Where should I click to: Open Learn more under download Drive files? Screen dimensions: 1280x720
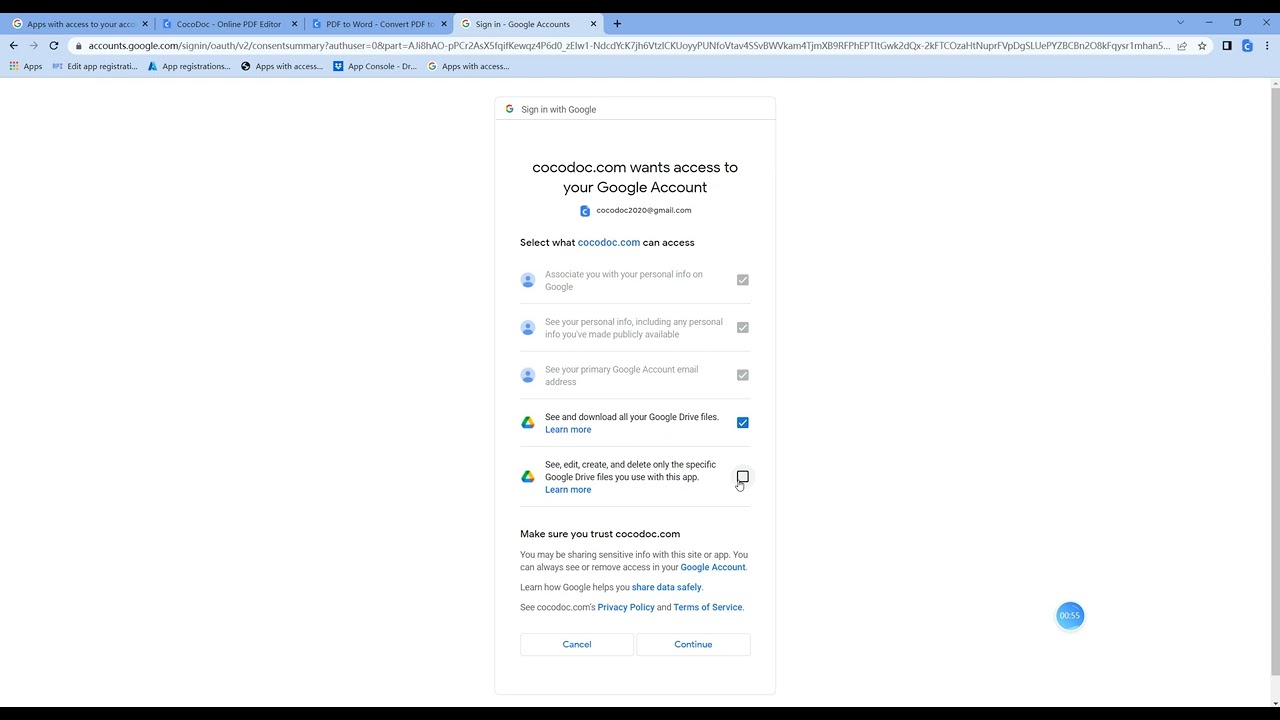[568, 430]
